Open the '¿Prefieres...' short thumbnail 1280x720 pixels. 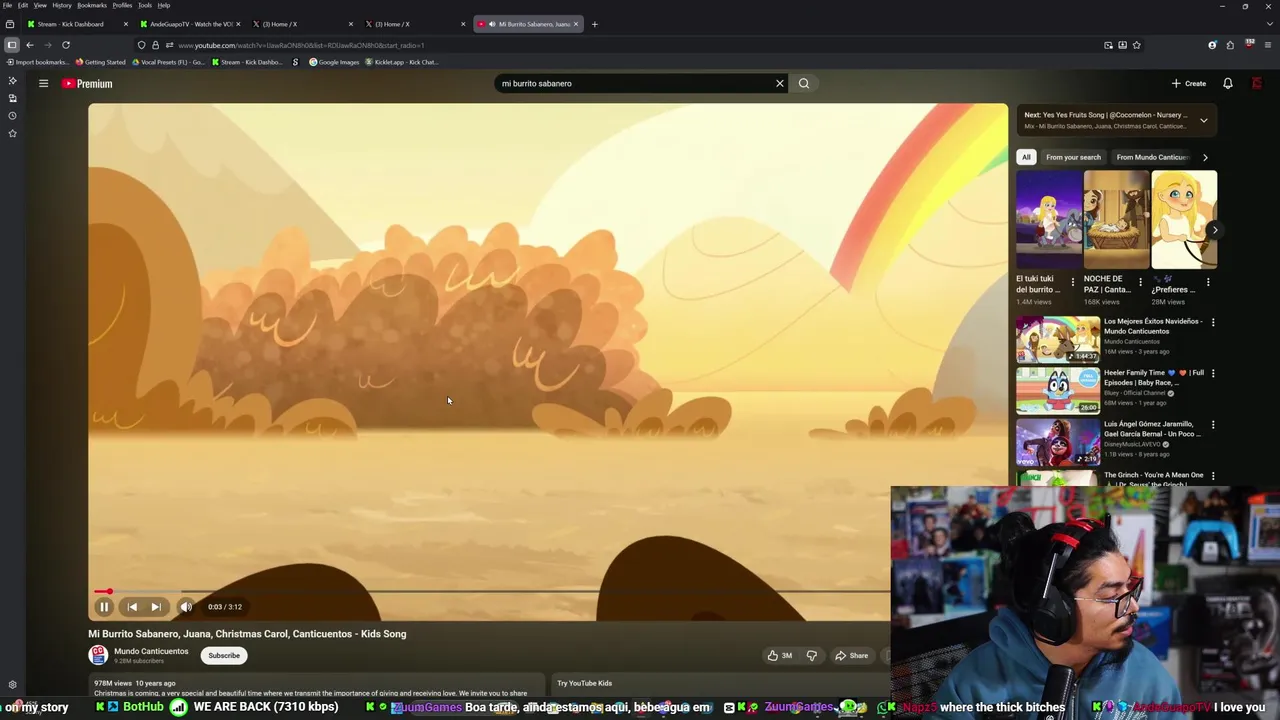click(x=1184, y=220)
